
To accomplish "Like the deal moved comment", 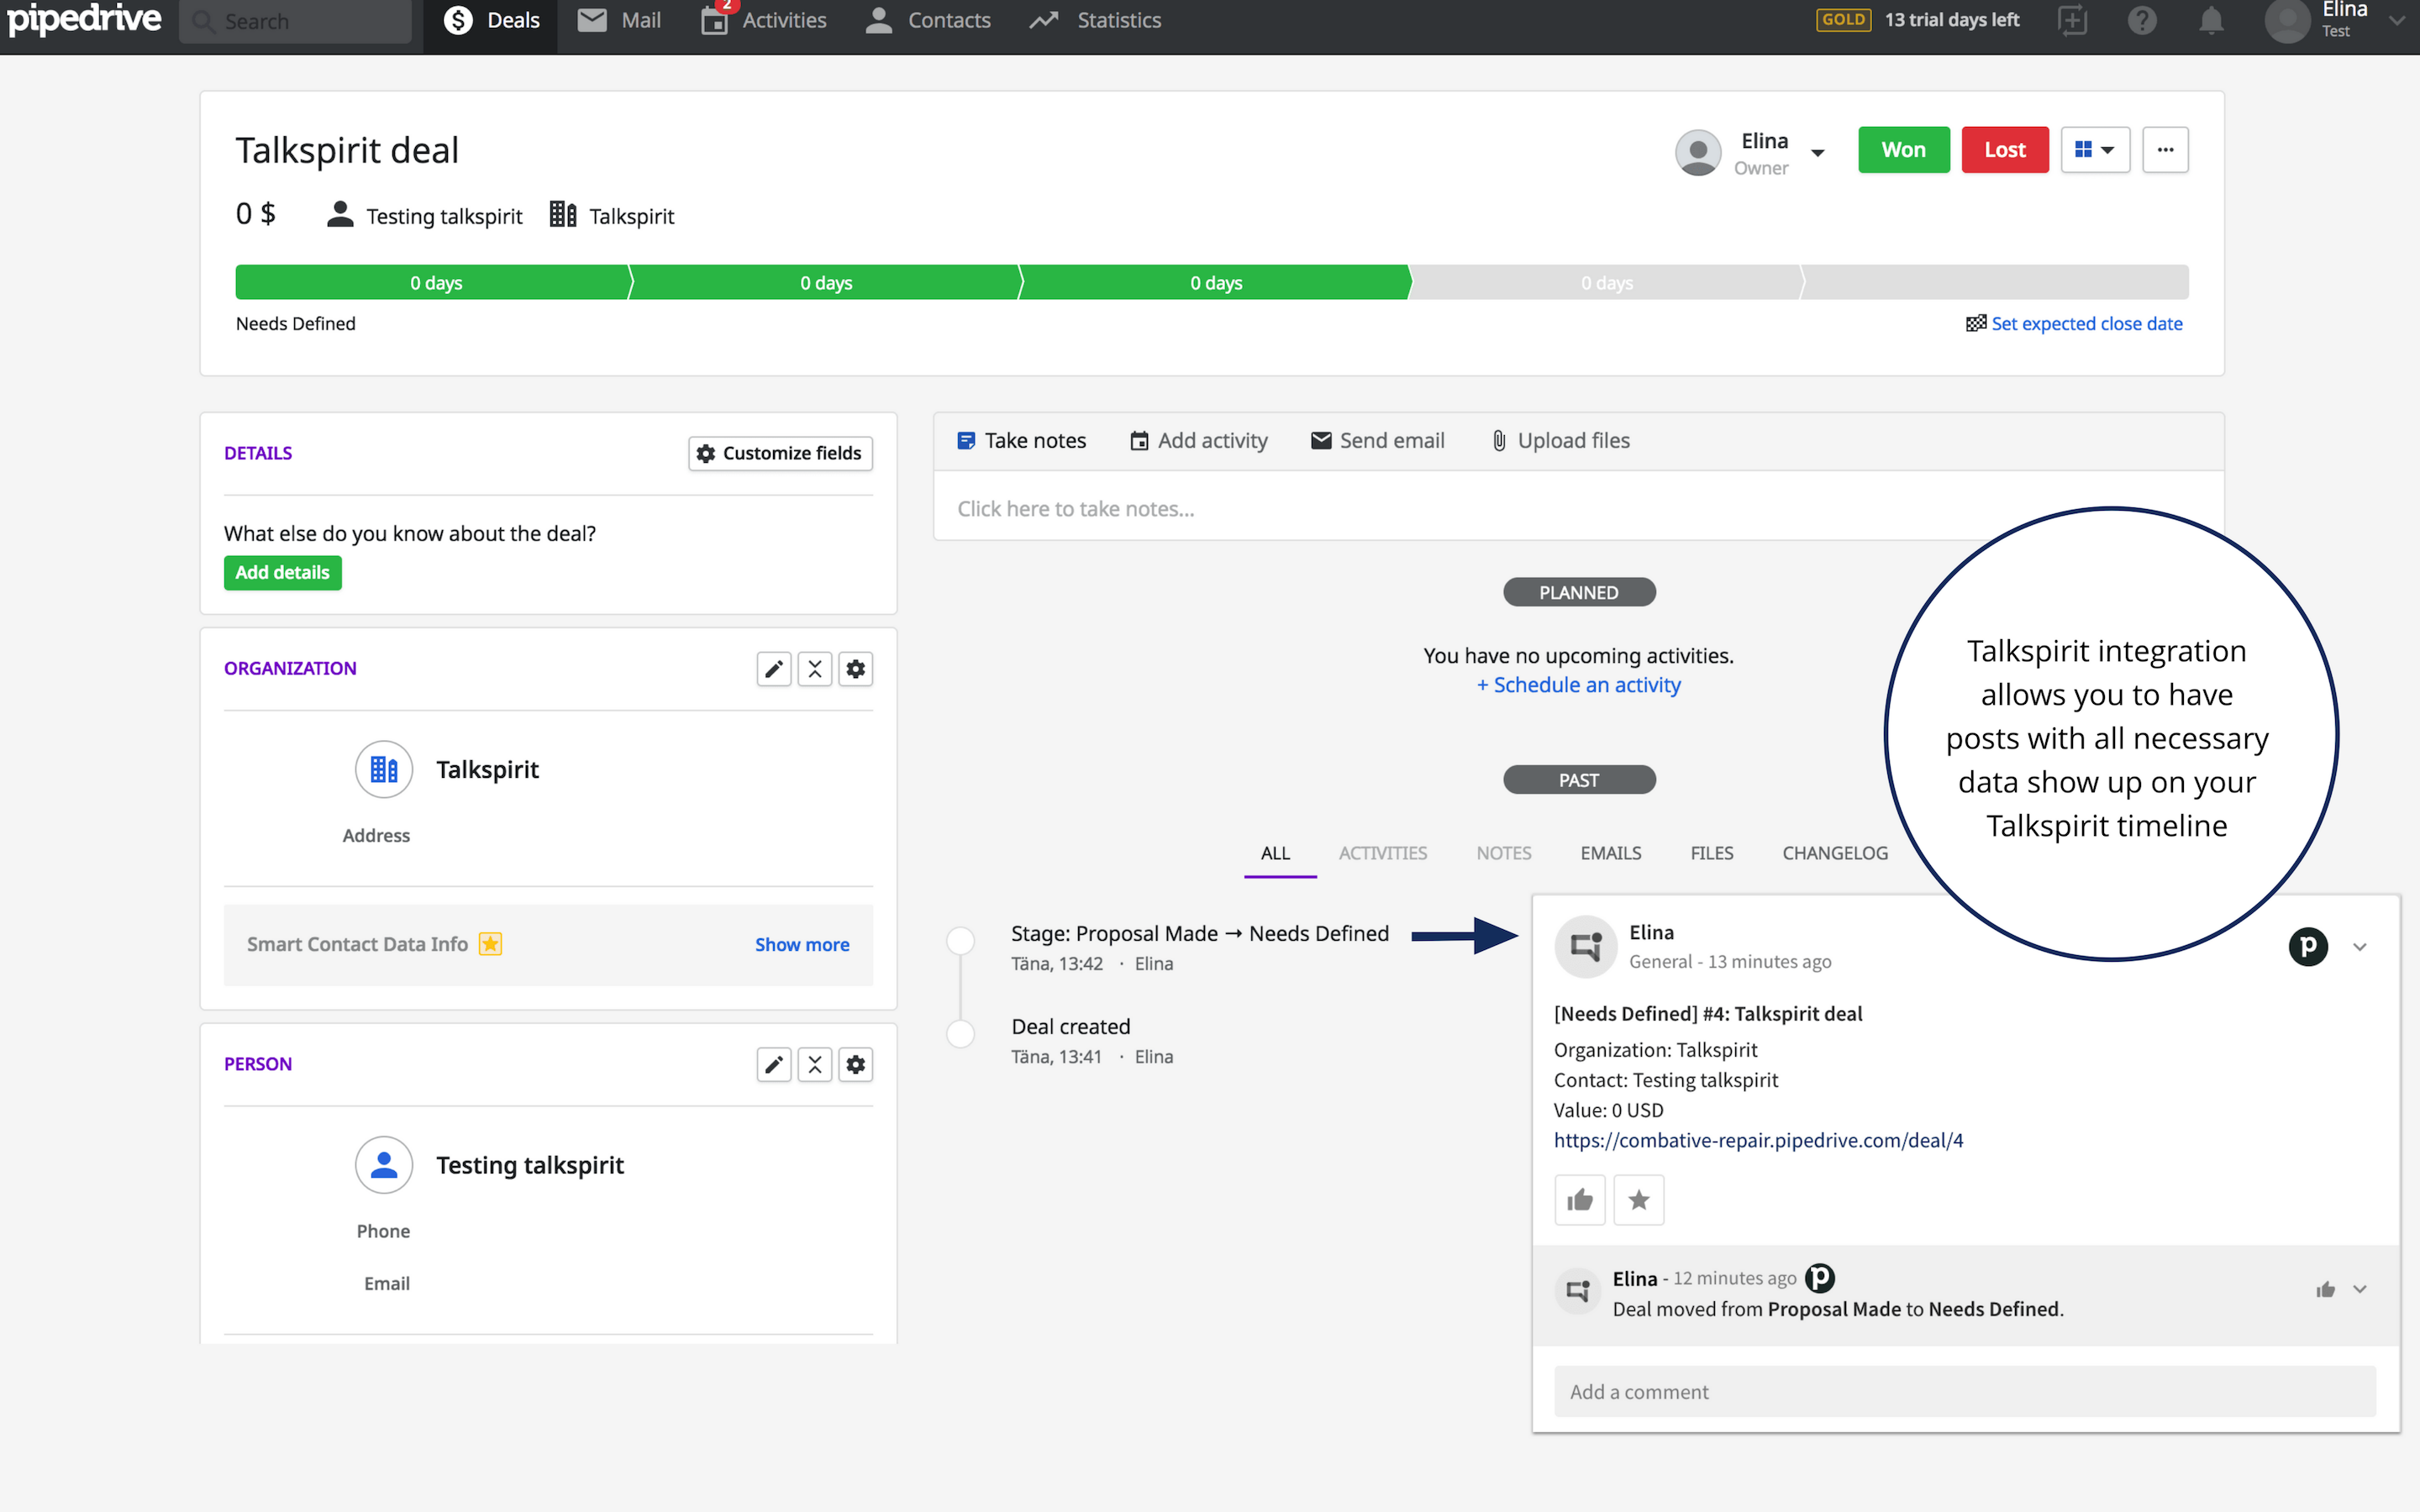I will (x=2325, y=1290).
